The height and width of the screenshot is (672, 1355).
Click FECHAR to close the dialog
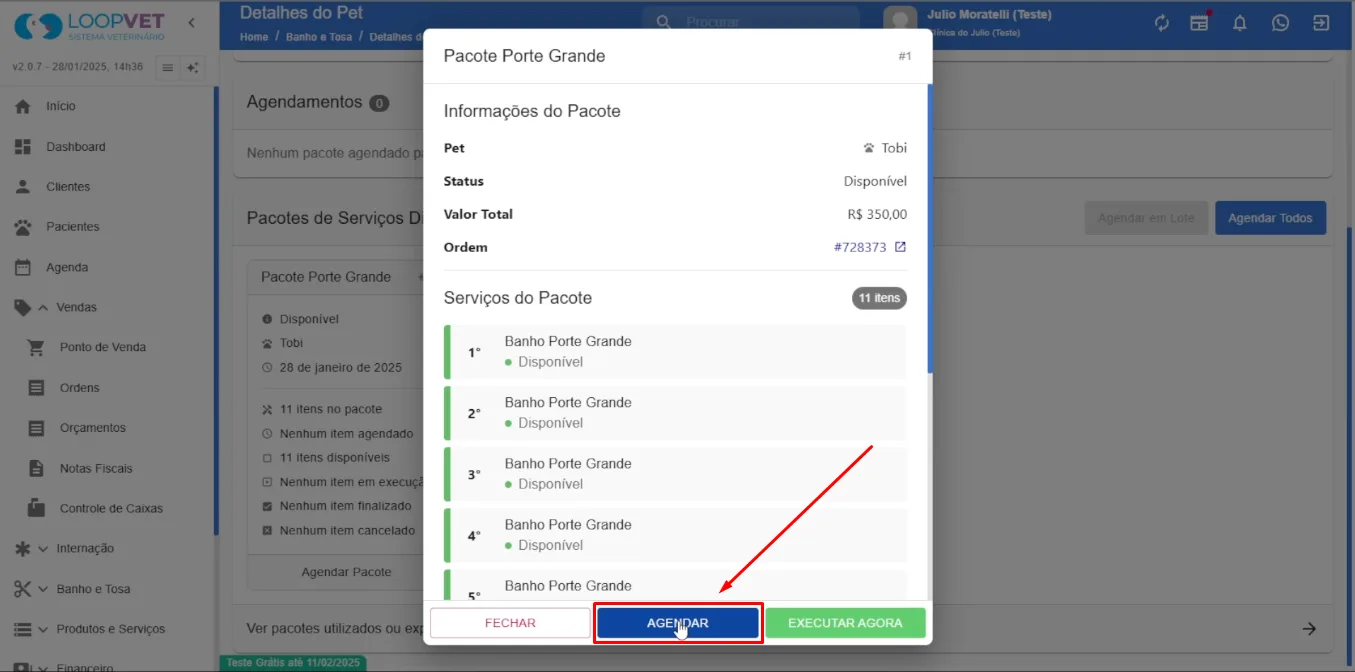click(x=510, y=623)
